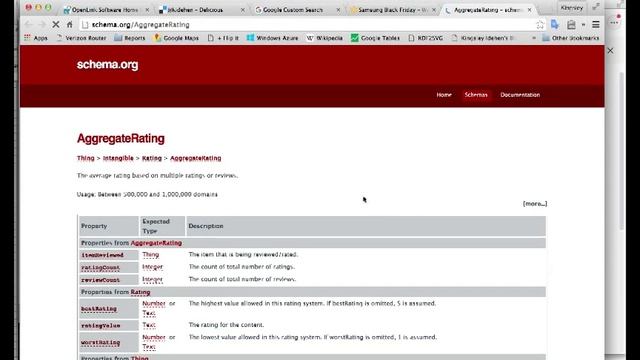Open RDF2SVG bookmark
Screen dimensions: 640x360
[x=426, y=38]
